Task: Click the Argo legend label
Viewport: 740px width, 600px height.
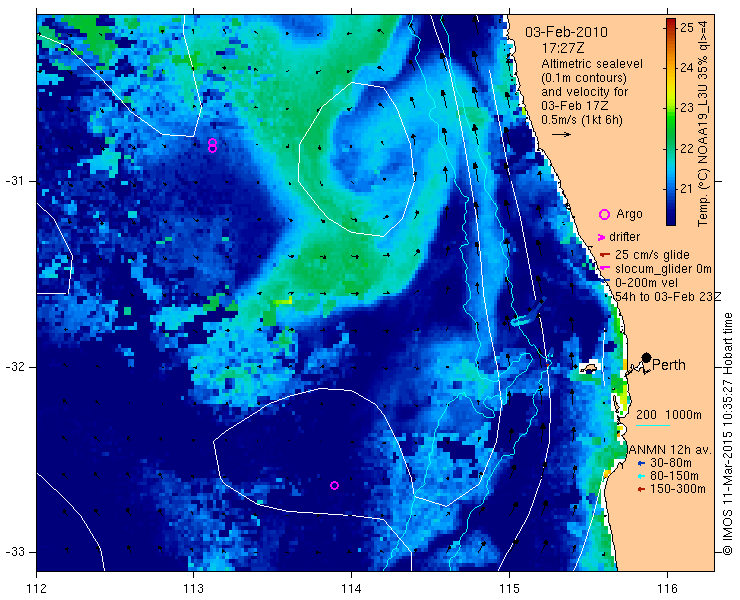Action: (x=629, y=214)
